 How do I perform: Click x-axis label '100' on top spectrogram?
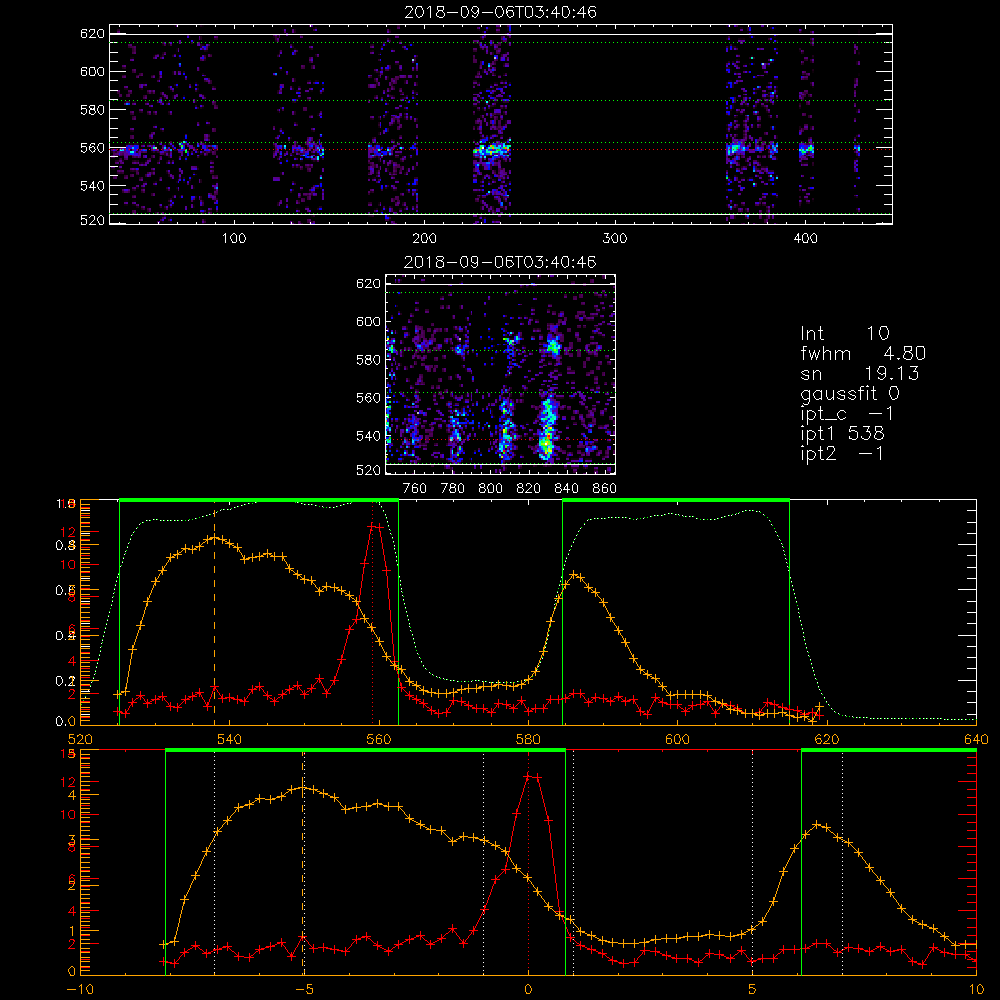coord(234,239)
